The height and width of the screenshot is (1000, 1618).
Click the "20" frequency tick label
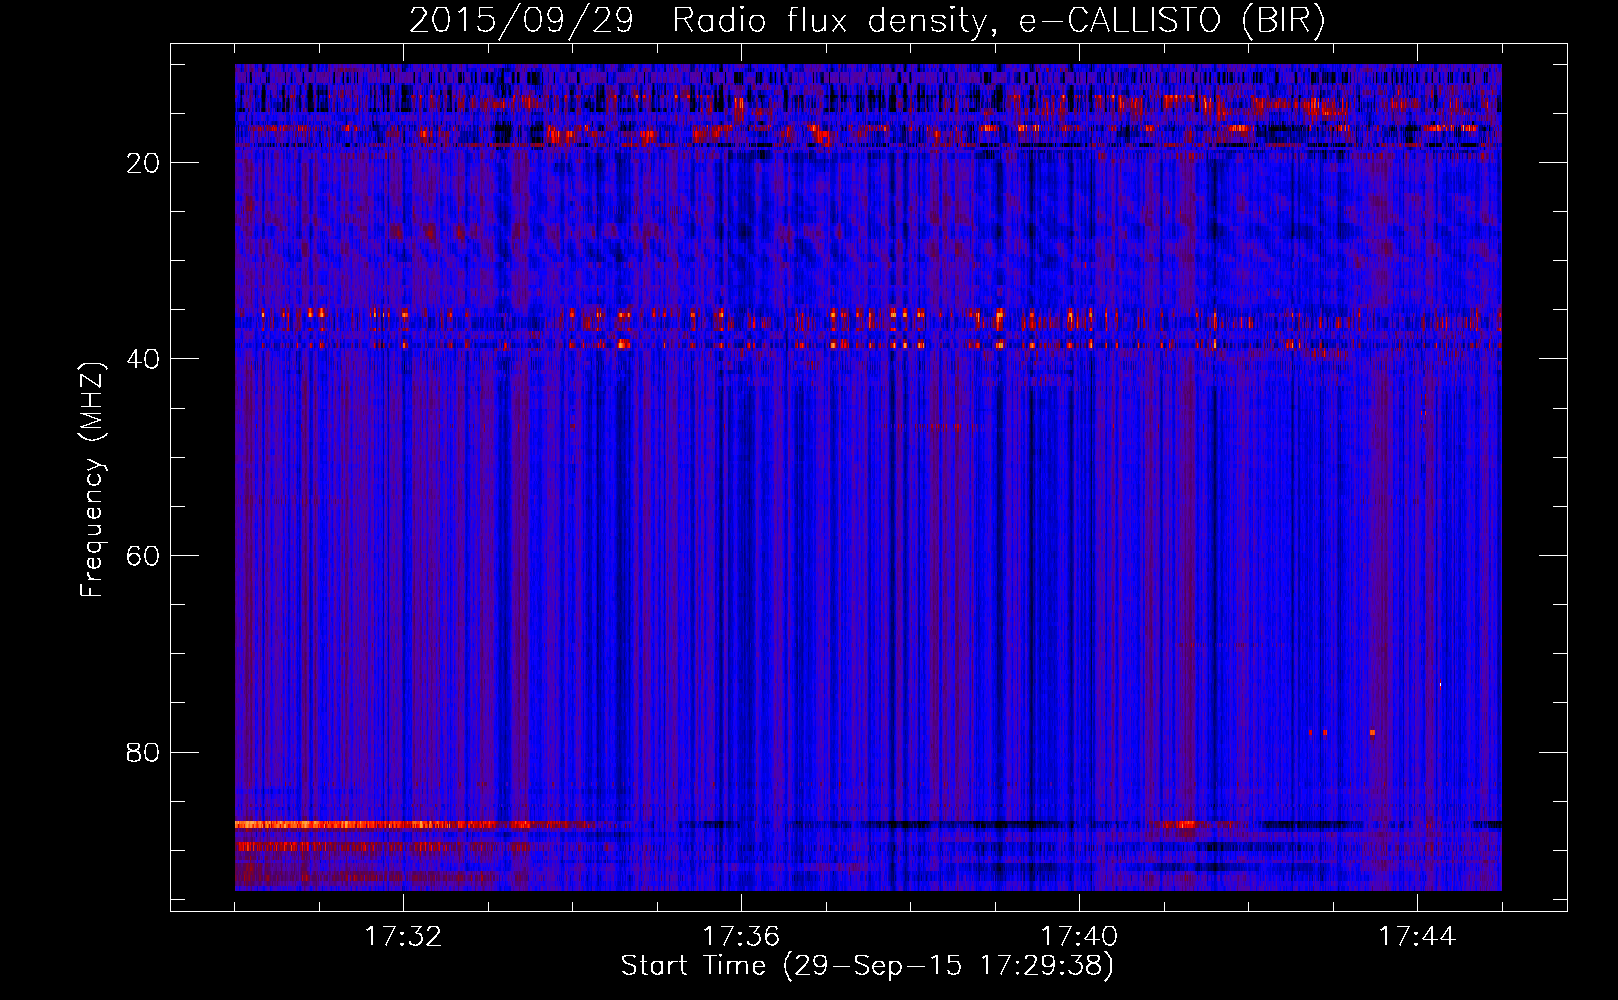pos(143,163)
